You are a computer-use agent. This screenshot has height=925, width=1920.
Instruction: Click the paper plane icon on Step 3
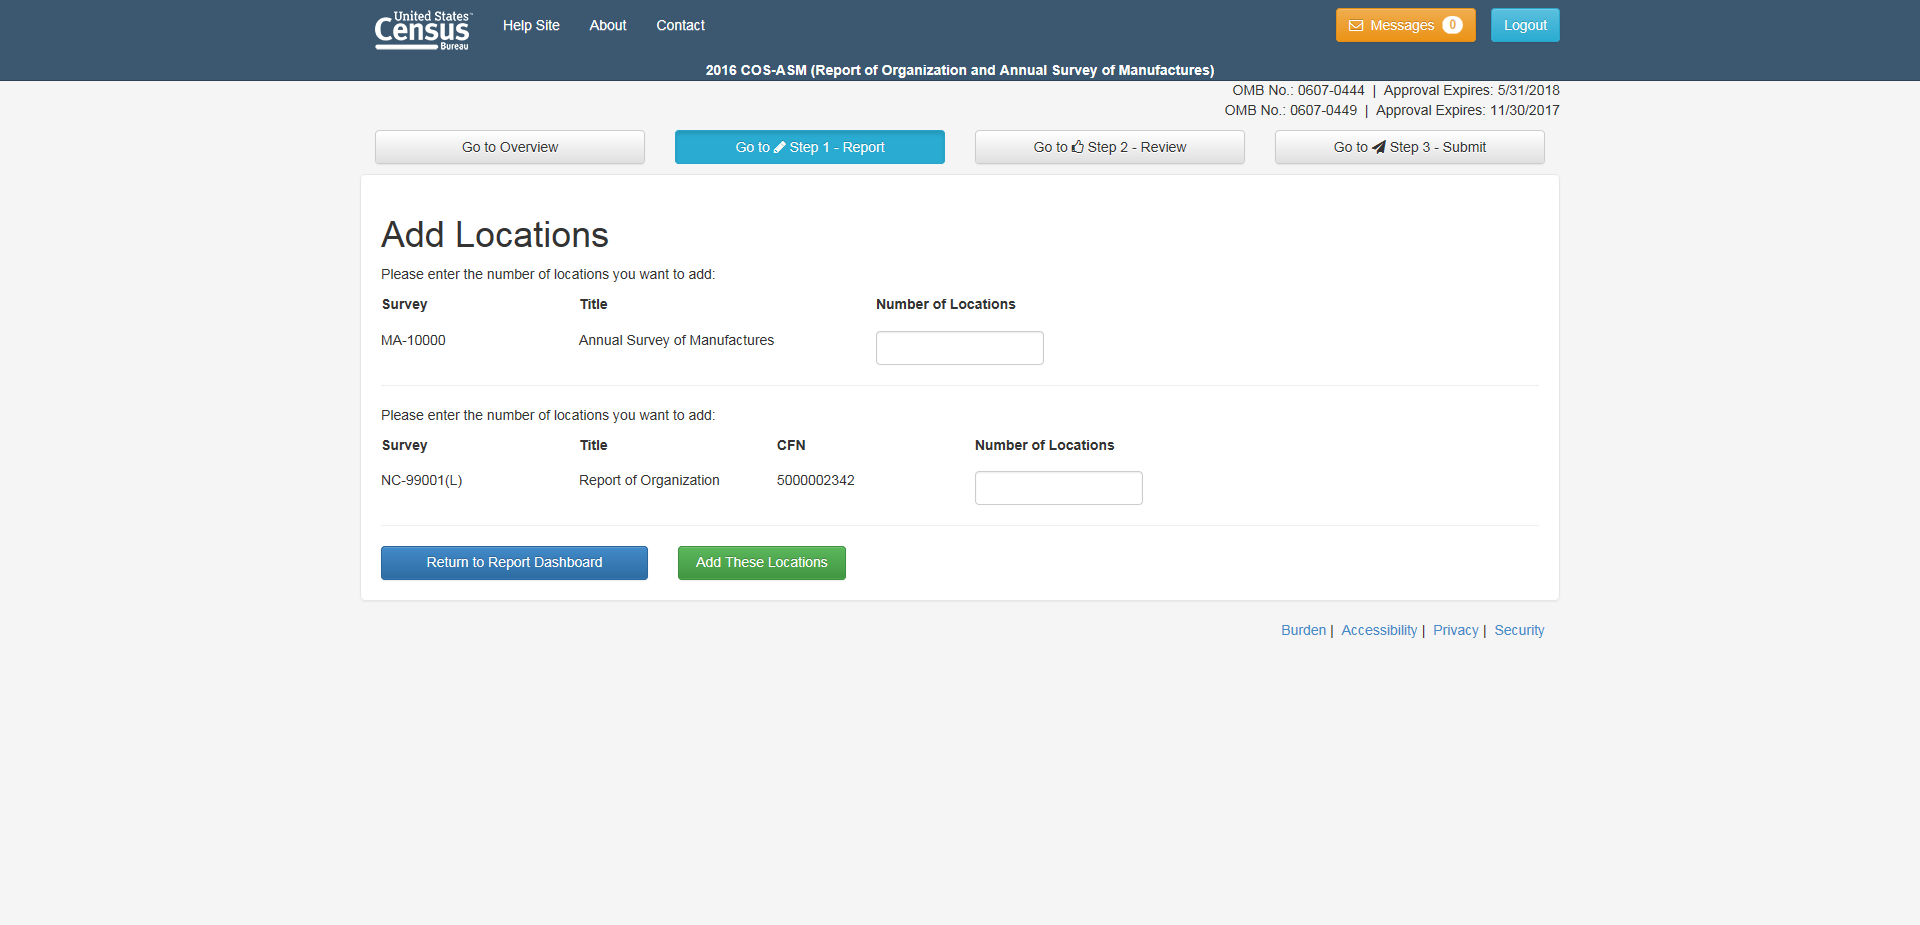(x=1379, y=147)
